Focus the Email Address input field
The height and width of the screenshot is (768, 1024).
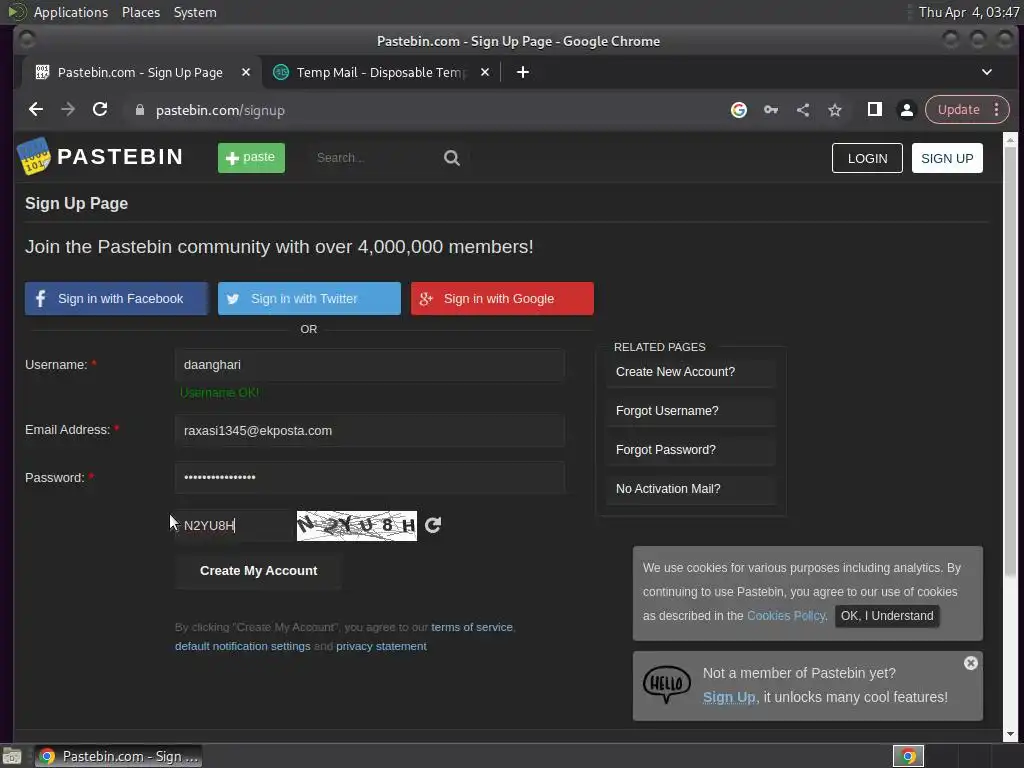370,430
